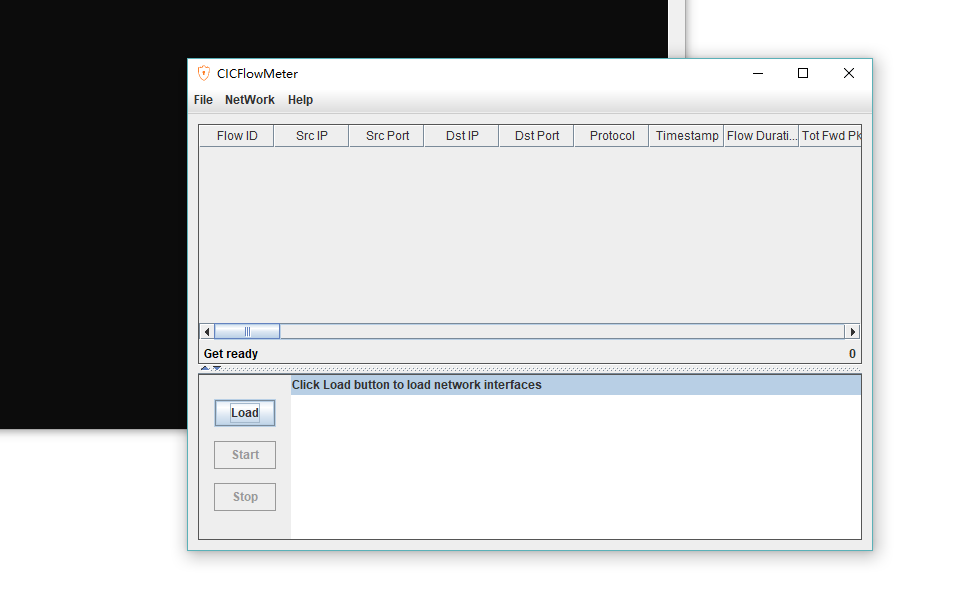The width and height of the screenshot is (980, 602).
Task: Click the Load button
Action: 244,412
